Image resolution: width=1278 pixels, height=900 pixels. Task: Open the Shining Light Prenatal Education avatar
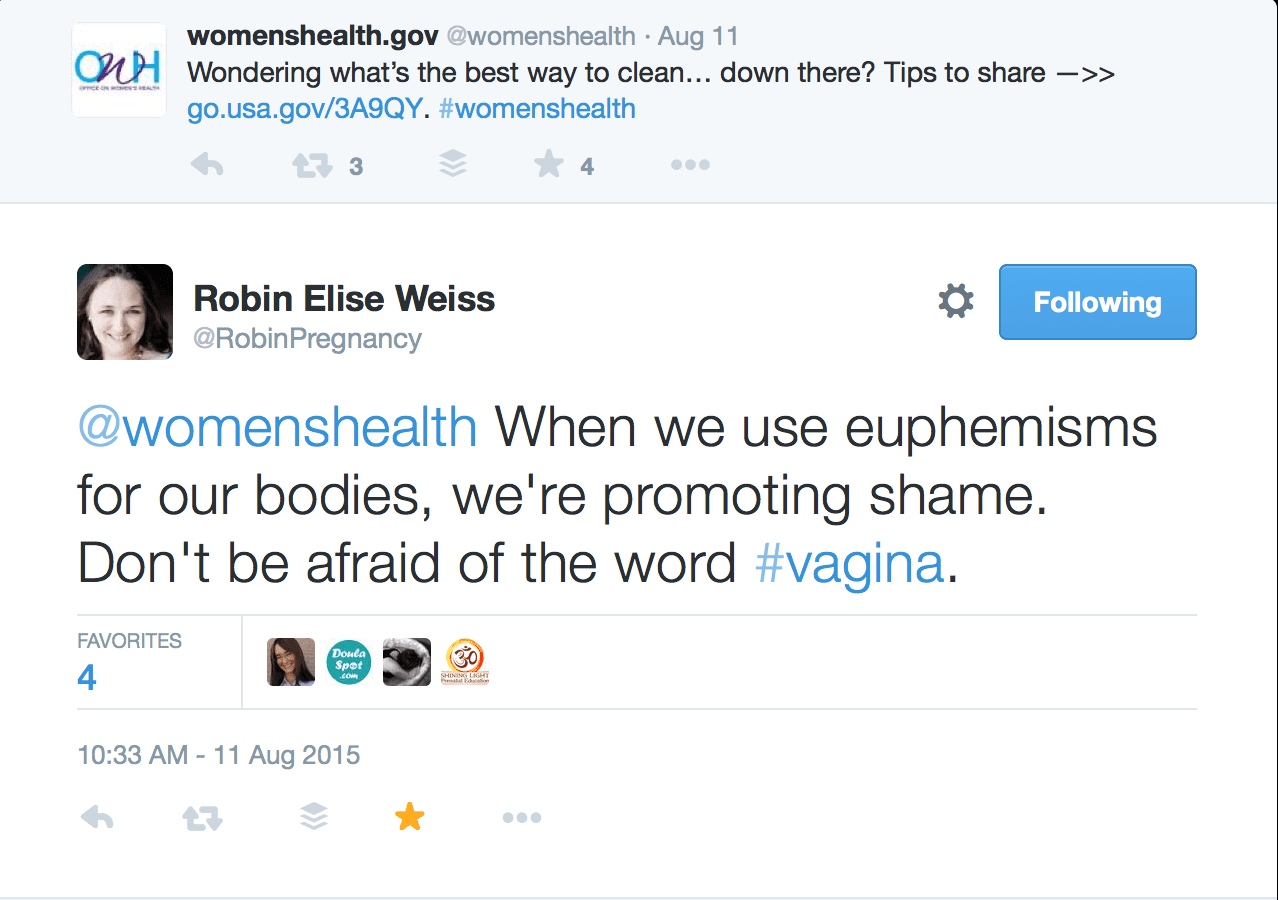pos(465,662)
